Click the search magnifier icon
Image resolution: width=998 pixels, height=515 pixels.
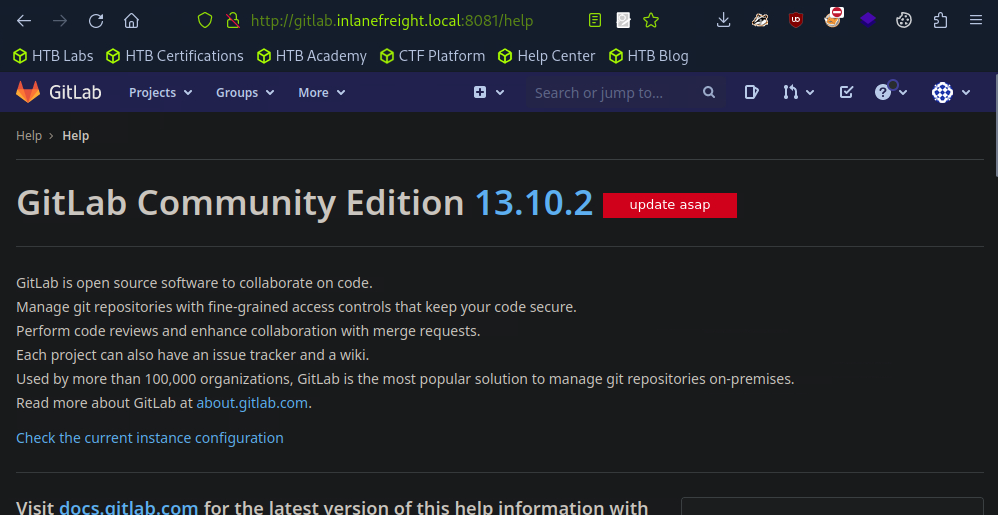709,92
